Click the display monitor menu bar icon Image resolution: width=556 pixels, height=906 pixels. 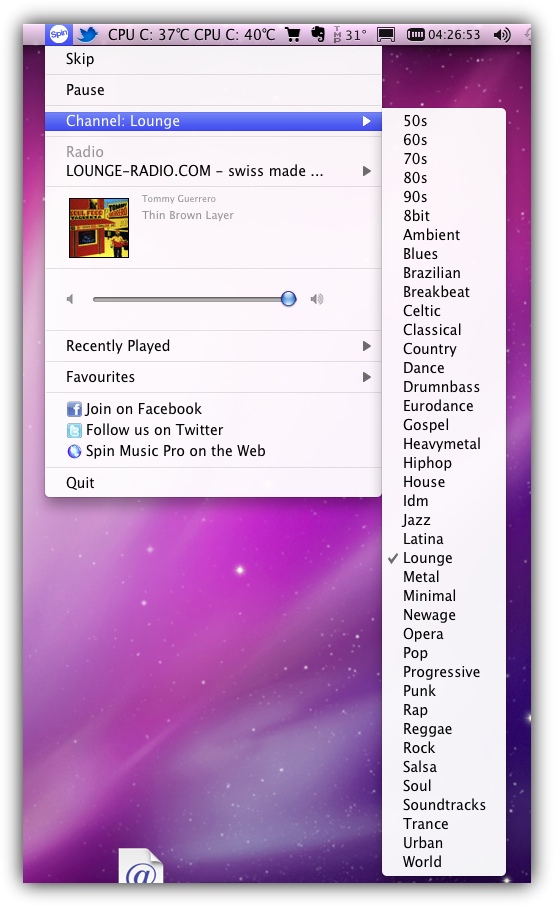click(x=386, y=35)
